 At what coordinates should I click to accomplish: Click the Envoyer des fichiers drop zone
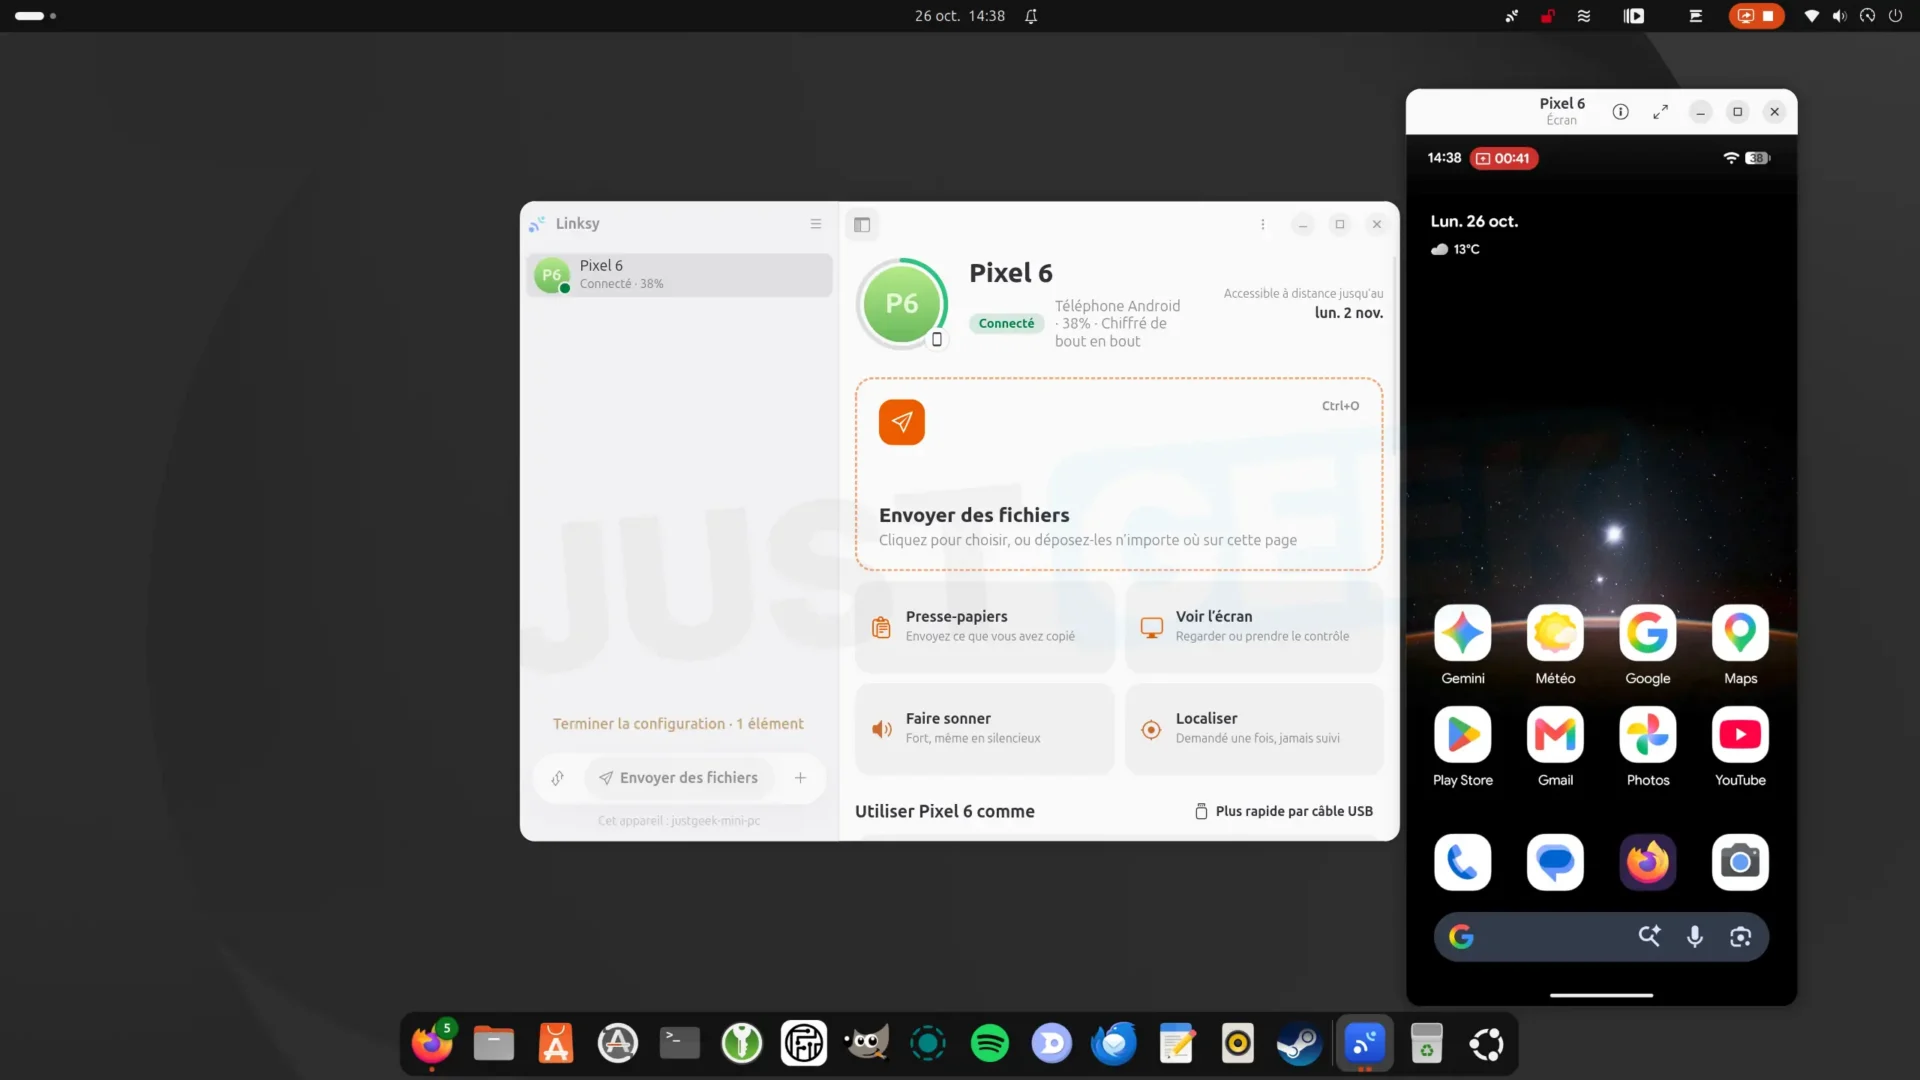click(1119, 474)
